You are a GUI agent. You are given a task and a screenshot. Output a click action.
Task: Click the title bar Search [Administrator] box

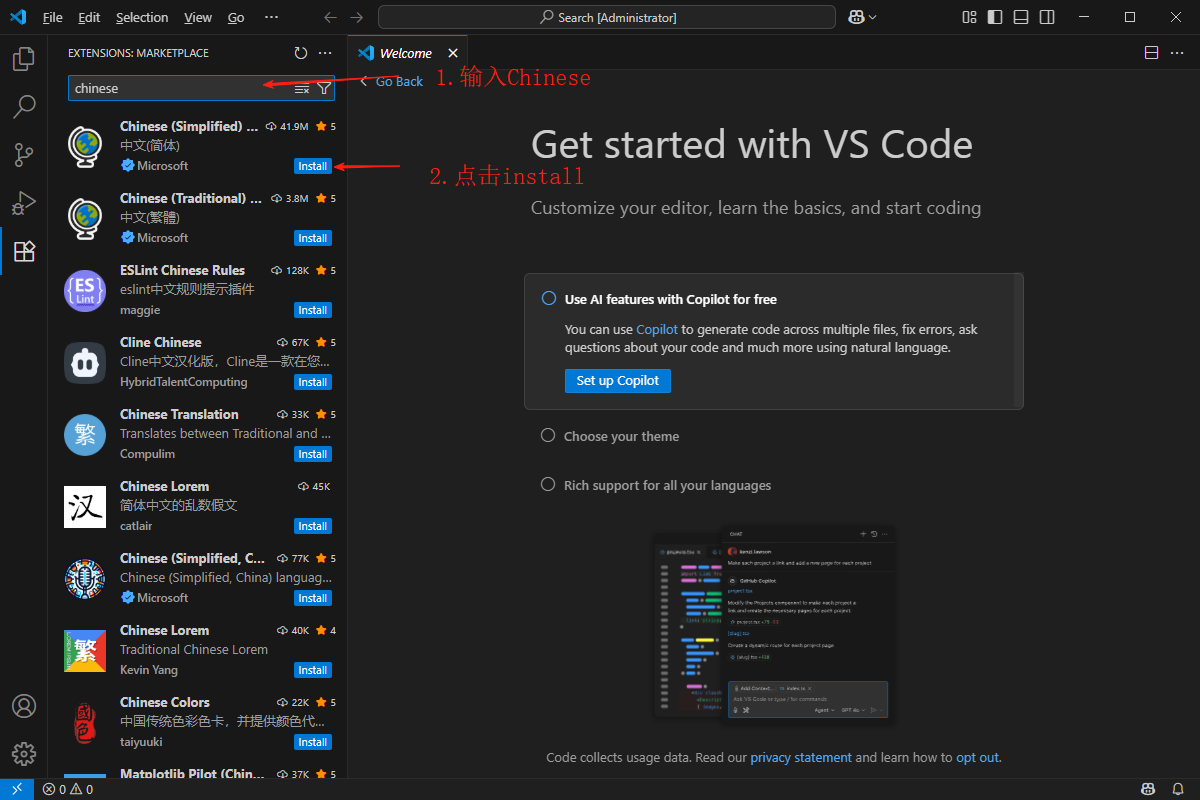[607, 17]
